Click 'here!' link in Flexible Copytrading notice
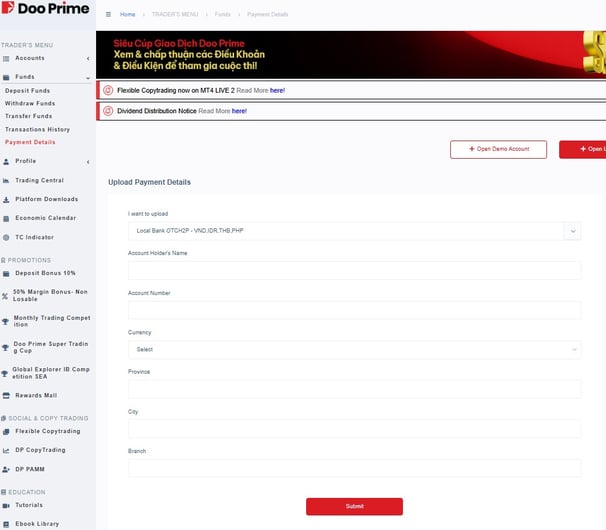Image resolution: width=606 pixels, height=530 pixels. pos(277,90)
